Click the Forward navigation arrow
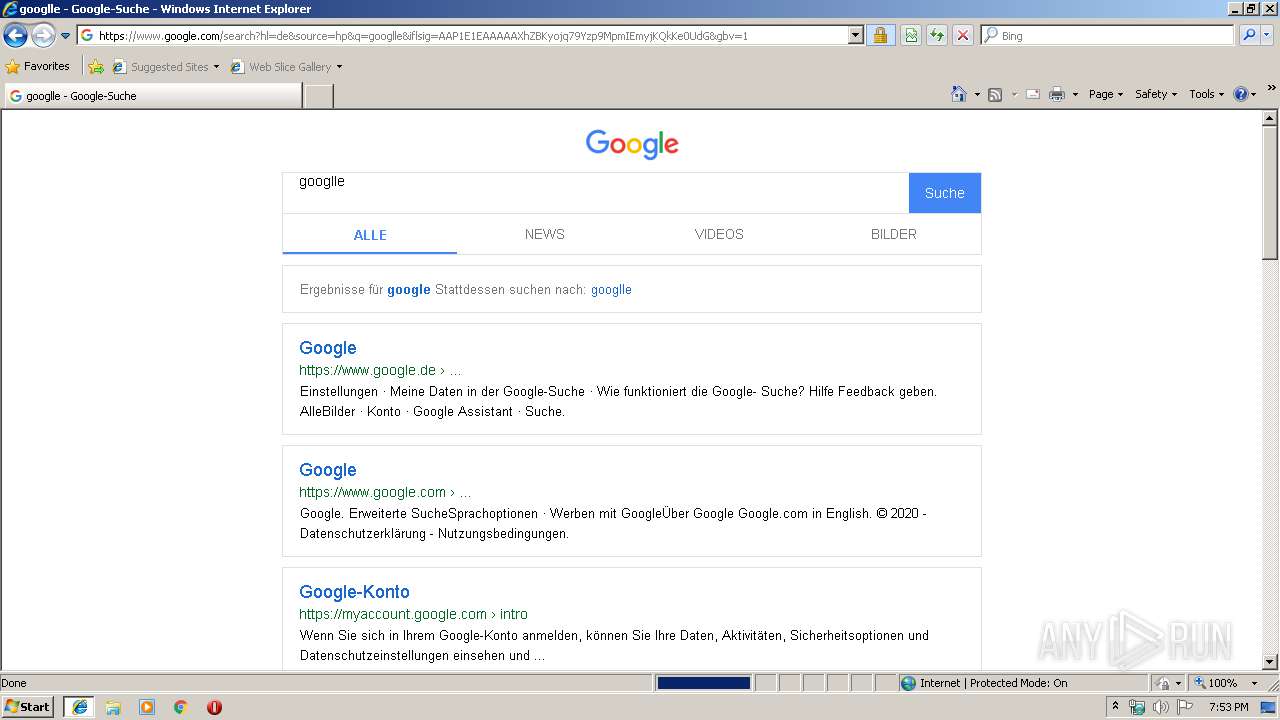Viewport: 1280px width, 720px height. pyautogui.click(x=43, y=36)
